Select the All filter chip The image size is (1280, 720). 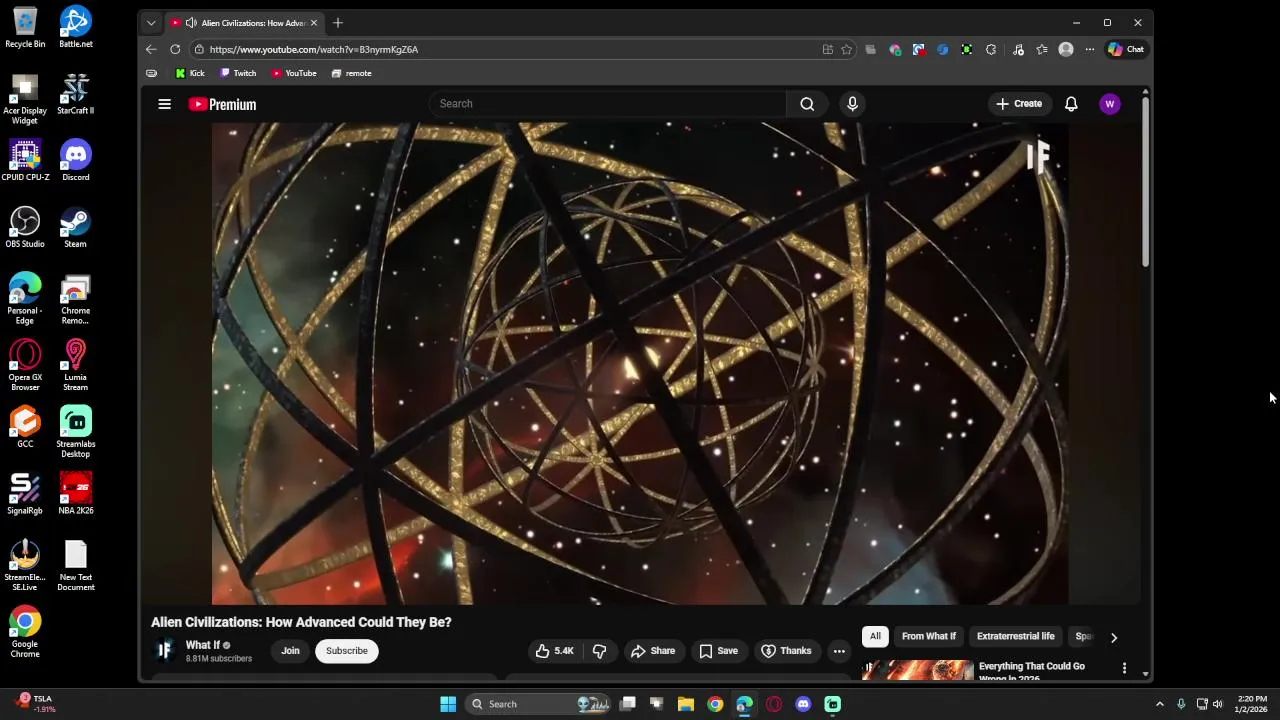click(x=875, y=636)
